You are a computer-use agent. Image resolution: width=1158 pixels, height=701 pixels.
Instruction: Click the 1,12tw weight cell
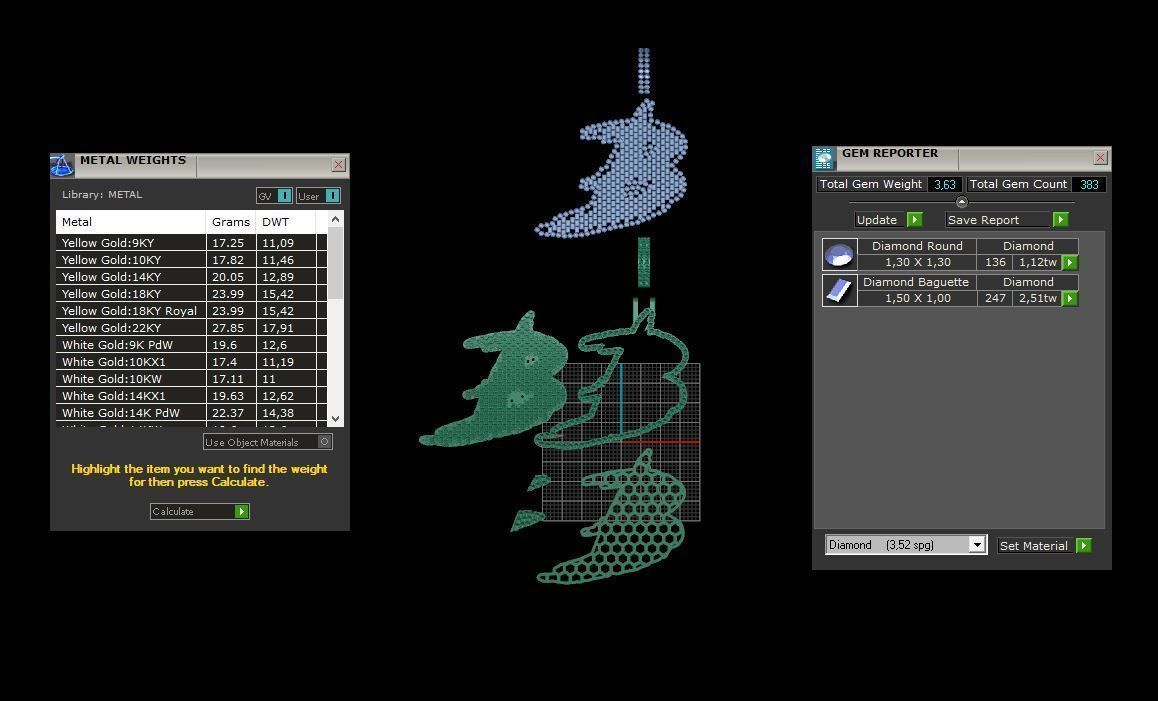tap(1038, 262)
